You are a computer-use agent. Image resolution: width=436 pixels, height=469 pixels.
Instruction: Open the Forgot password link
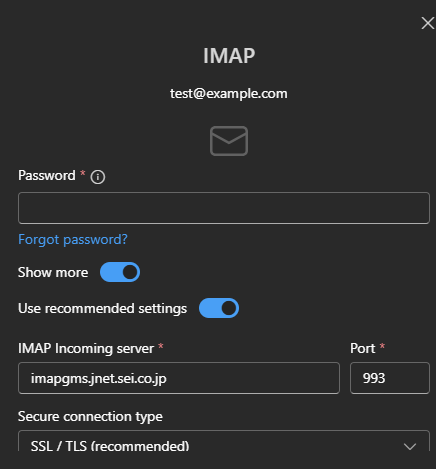click(x=73, y=239)
